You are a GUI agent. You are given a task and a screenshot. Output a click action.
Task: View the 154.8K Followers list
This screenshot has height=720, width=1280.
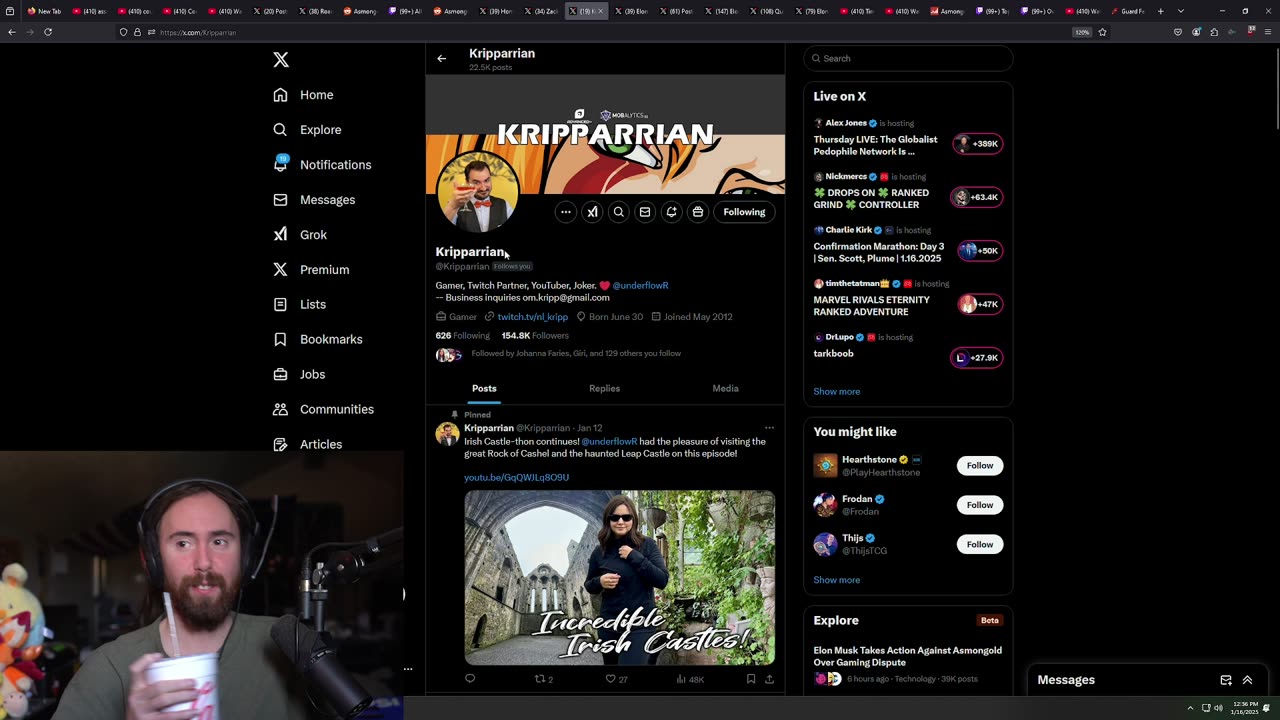(x=535, y=336)
